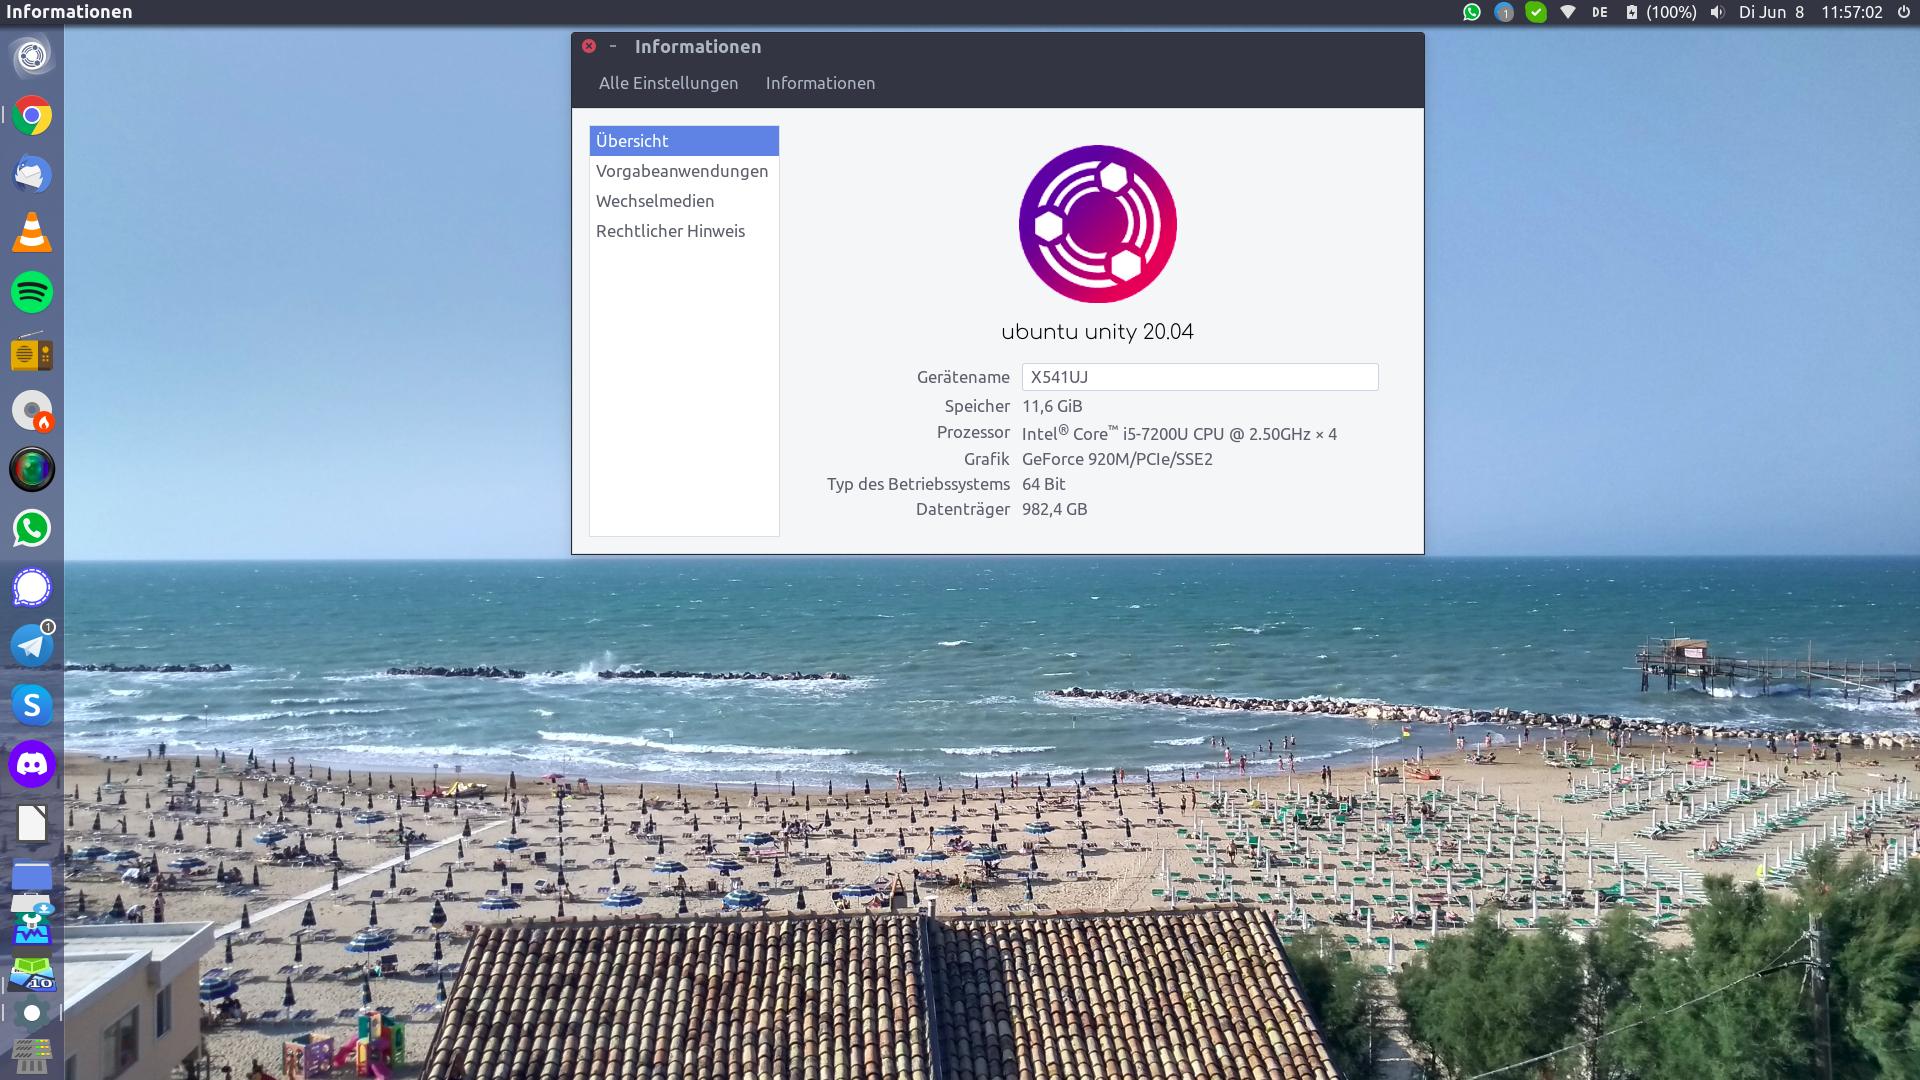Open Google Chrome from the launcher
This screenshot has width=1920, height=1080.
pyautogui.click(x=32, y=116)
